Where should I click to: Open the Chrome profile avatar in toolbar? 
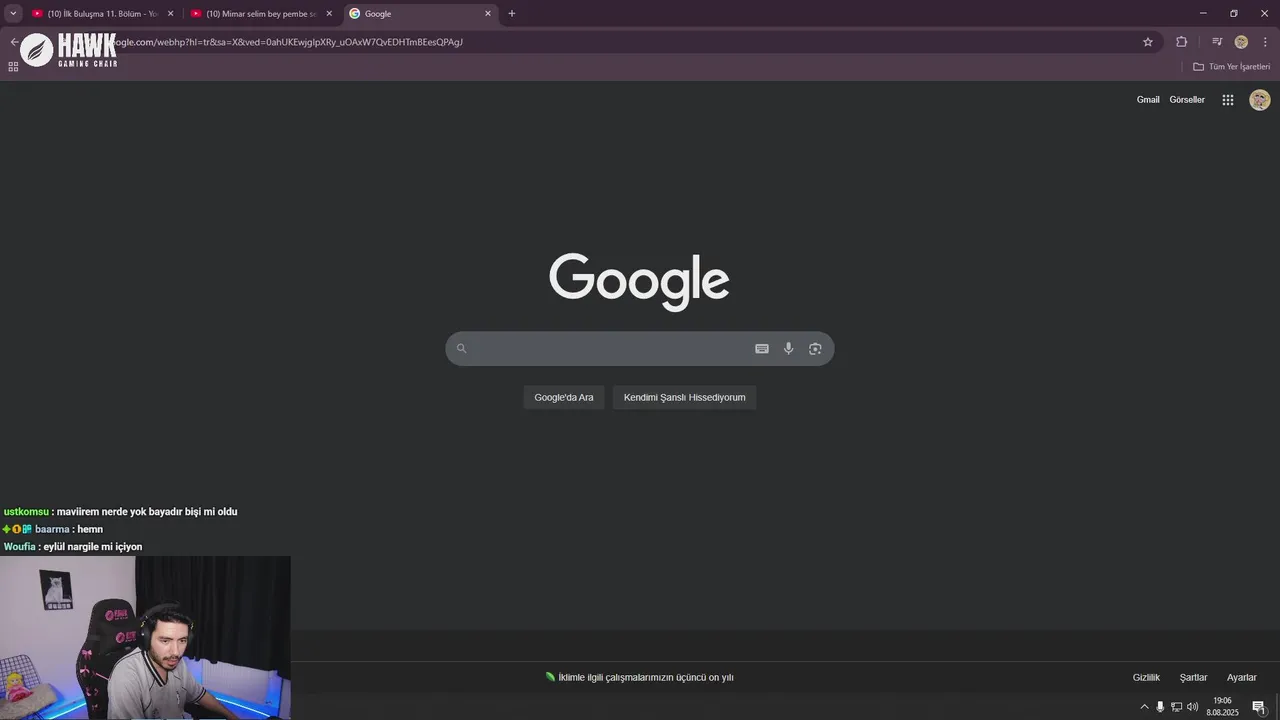(1241, 42)
